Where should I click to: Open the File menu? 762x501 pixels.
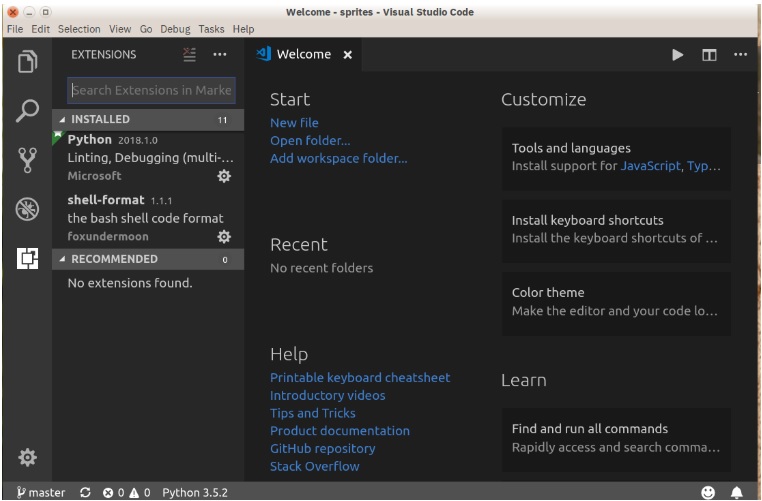pyautogui.click(x=15, y=29)
